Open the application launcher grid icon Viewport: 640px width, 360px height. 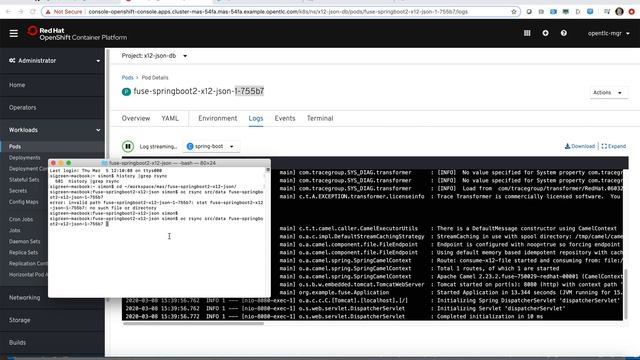(x=527, y=33)
